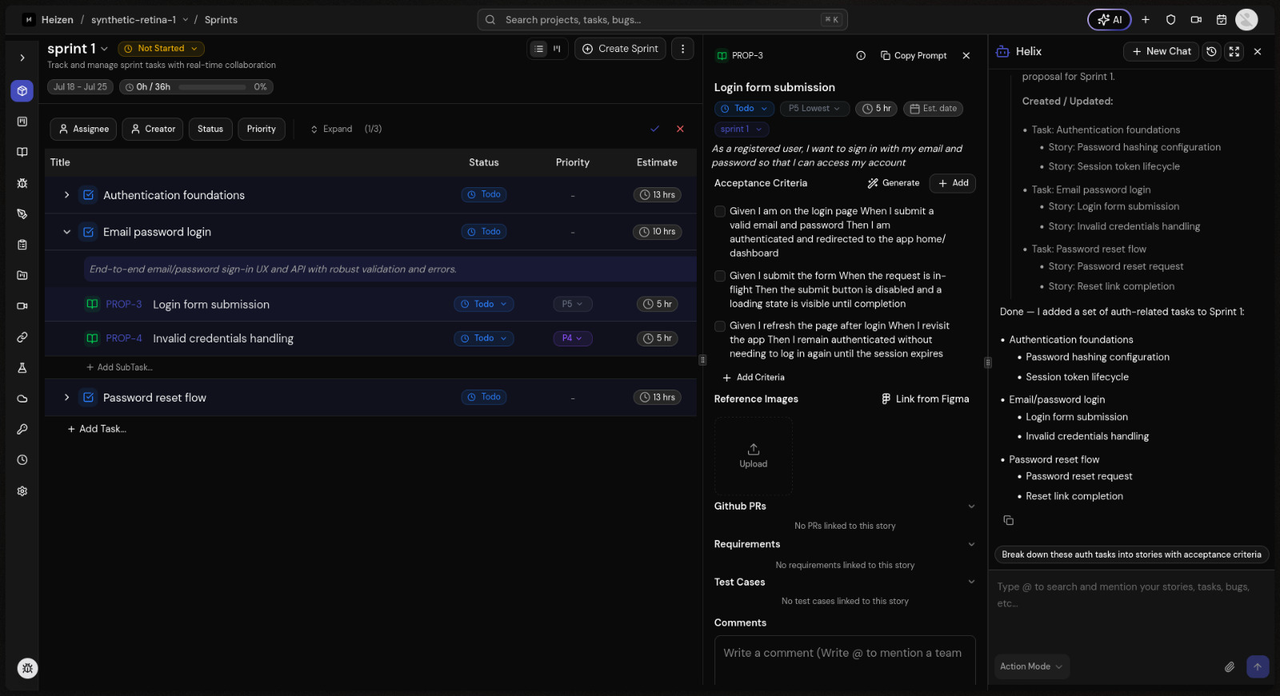
Task: Open the Not Started status dropdown
Action: tap(161, 48)
